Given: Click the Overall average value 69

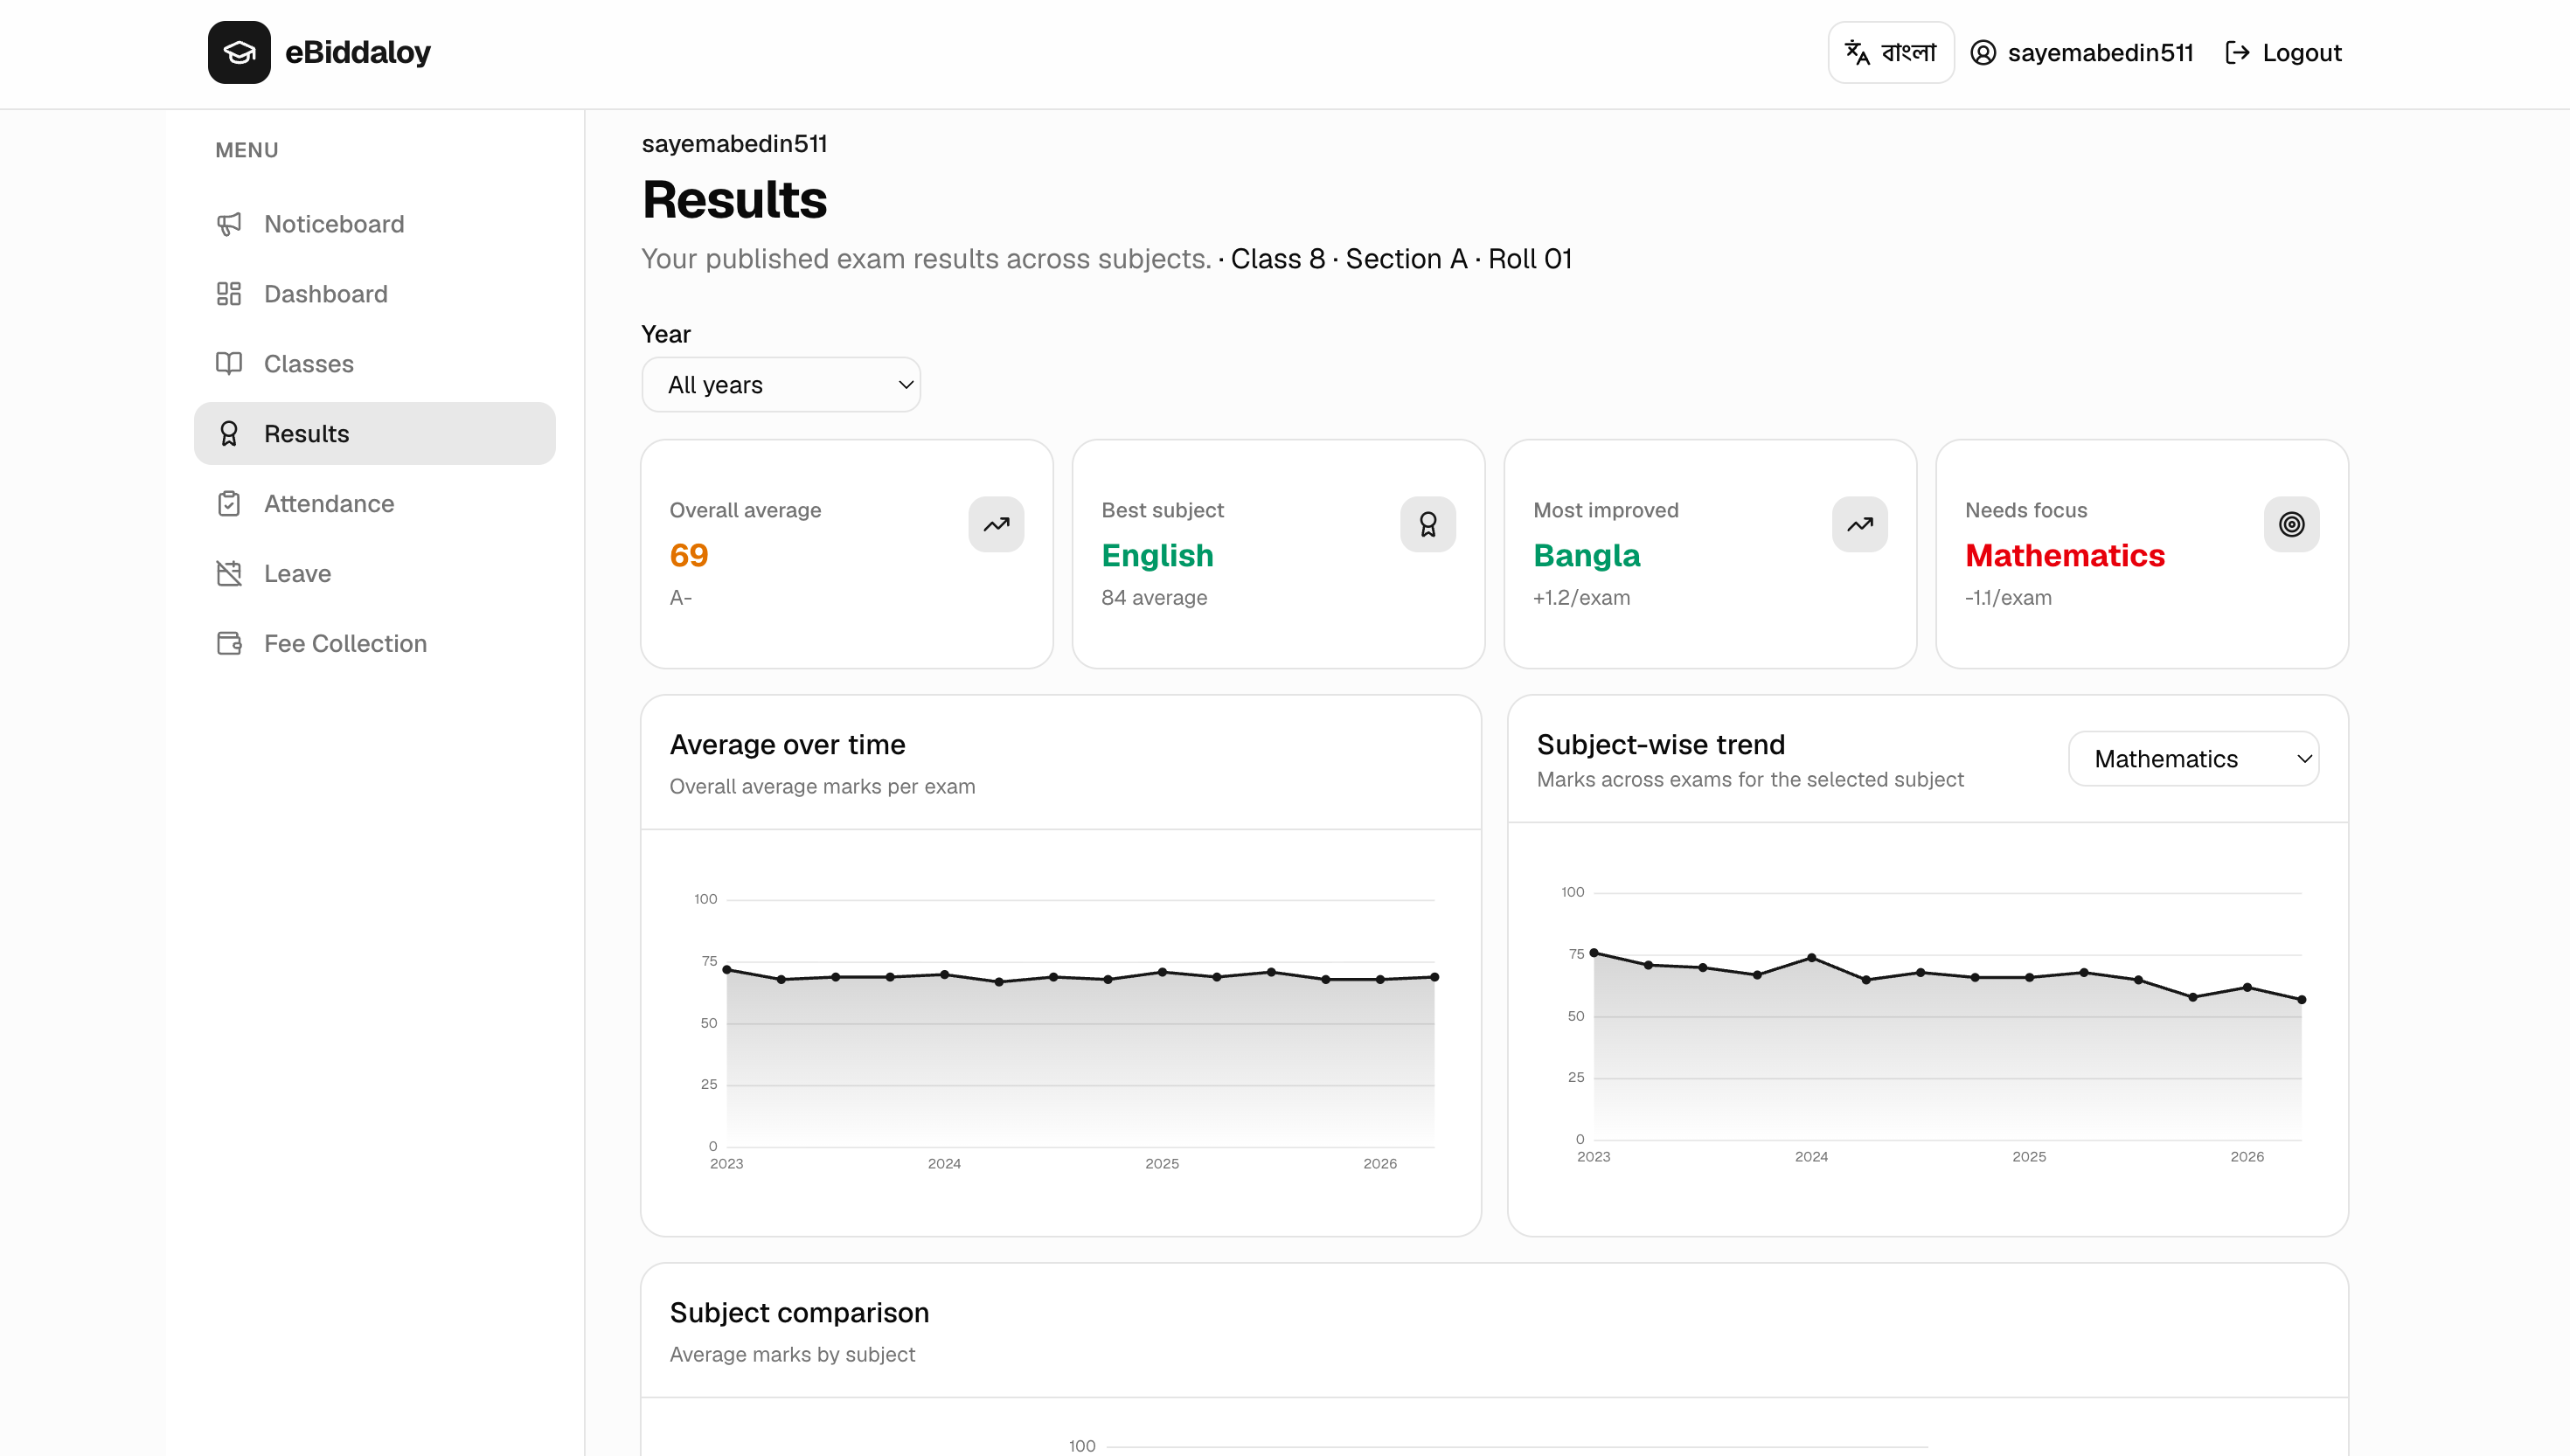Looking at the screenshot, I should [x=689, y=556].
